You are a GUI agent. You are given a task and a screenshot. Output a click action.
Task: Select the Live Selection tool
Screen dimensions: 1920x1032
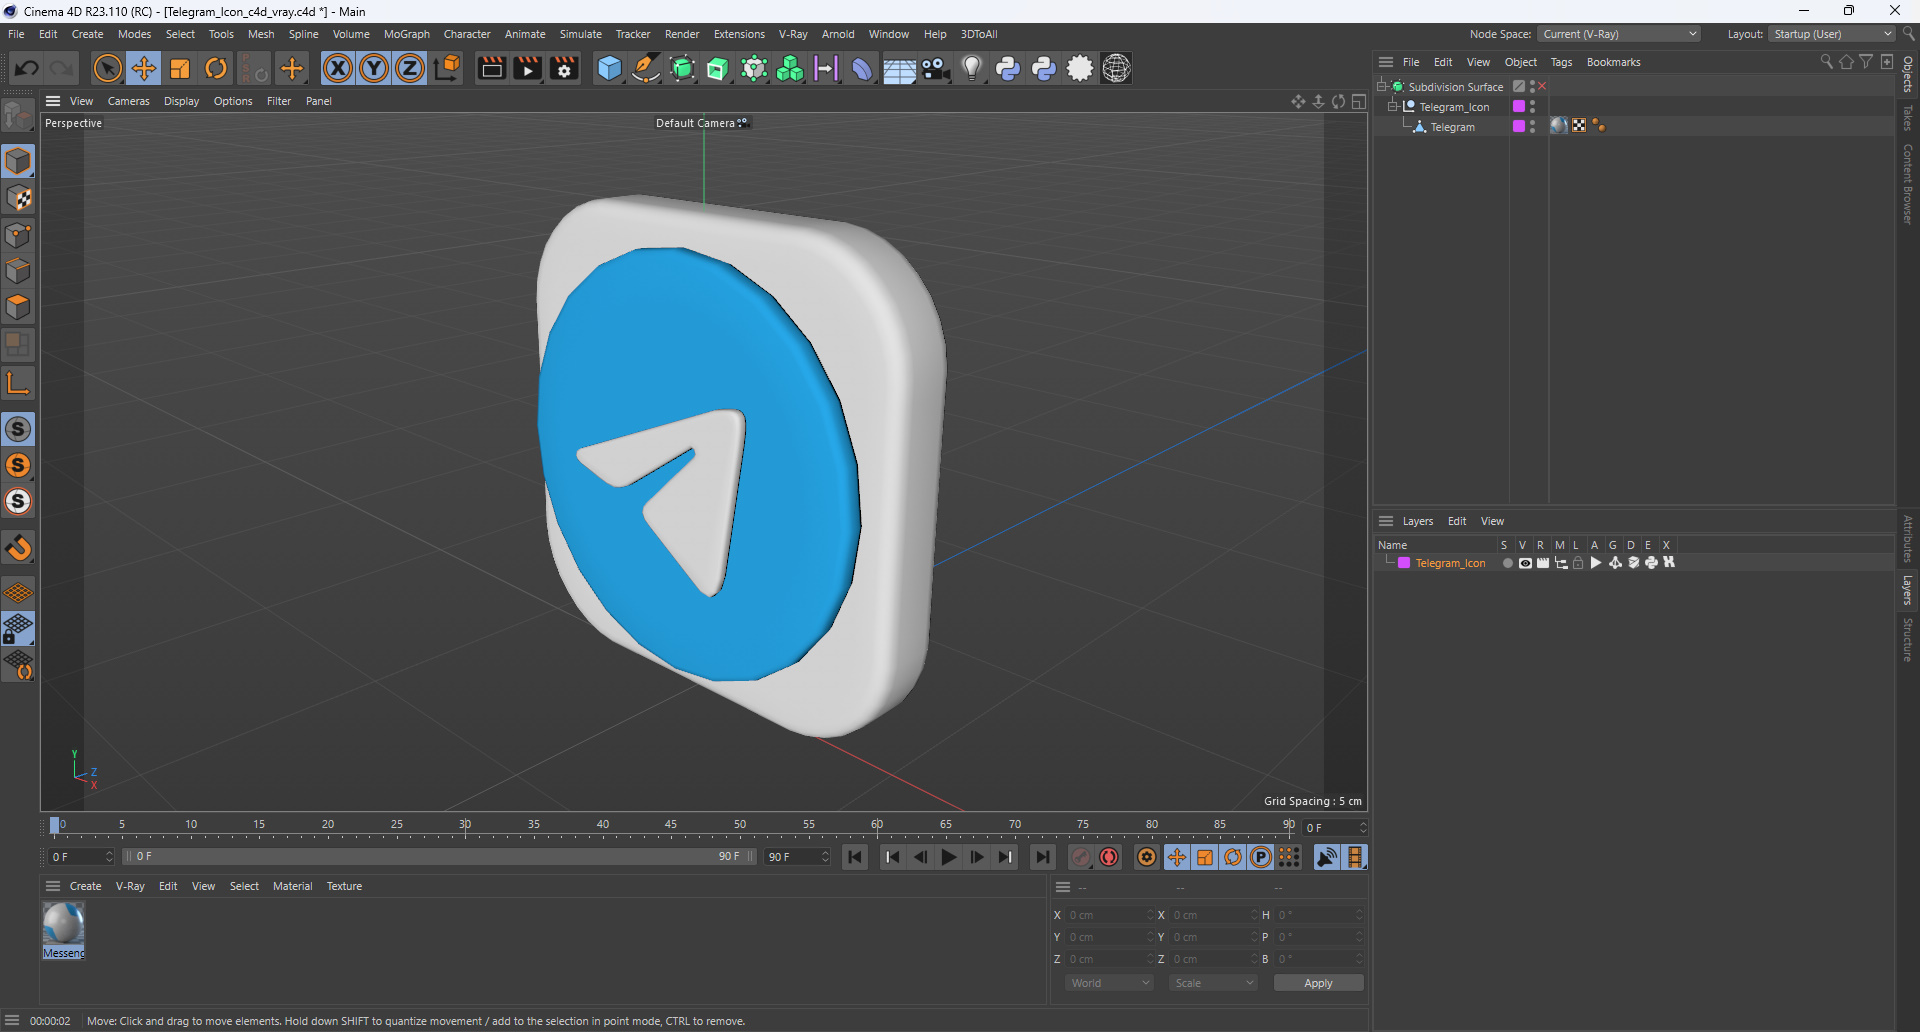pos(107,68)
